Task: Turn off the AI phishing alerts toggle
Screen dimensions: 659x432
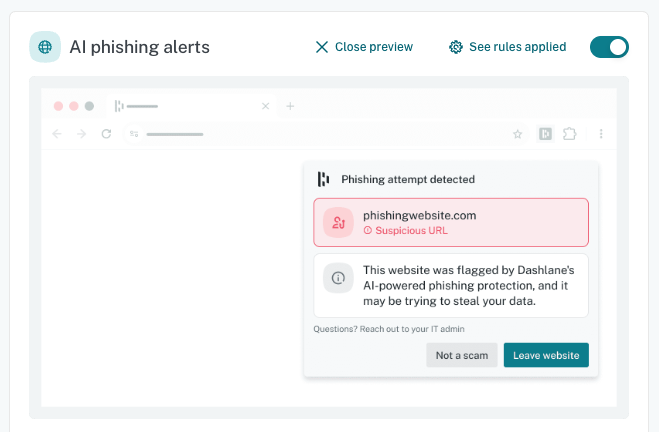Action: coord(609,47)
